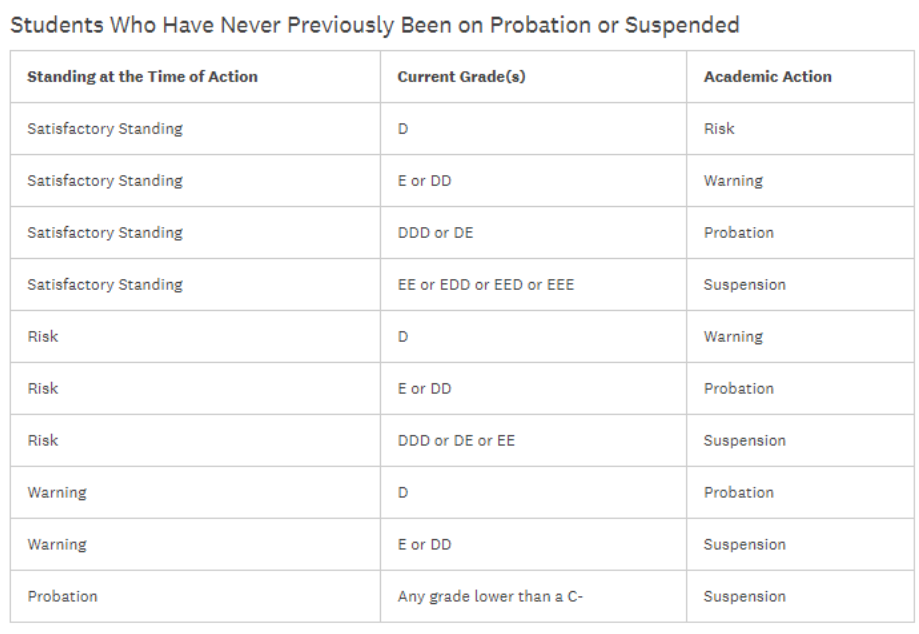Select the "EE or EDD or EED or EEE" cell
919x634 pixels.
[x=485, y=285]
